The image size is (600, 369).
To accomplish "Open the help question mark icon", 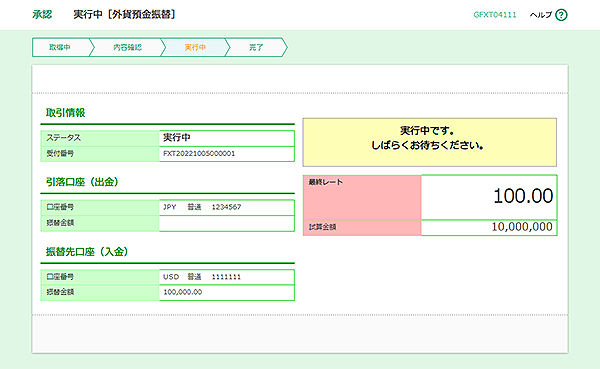I will pos(561,15).
